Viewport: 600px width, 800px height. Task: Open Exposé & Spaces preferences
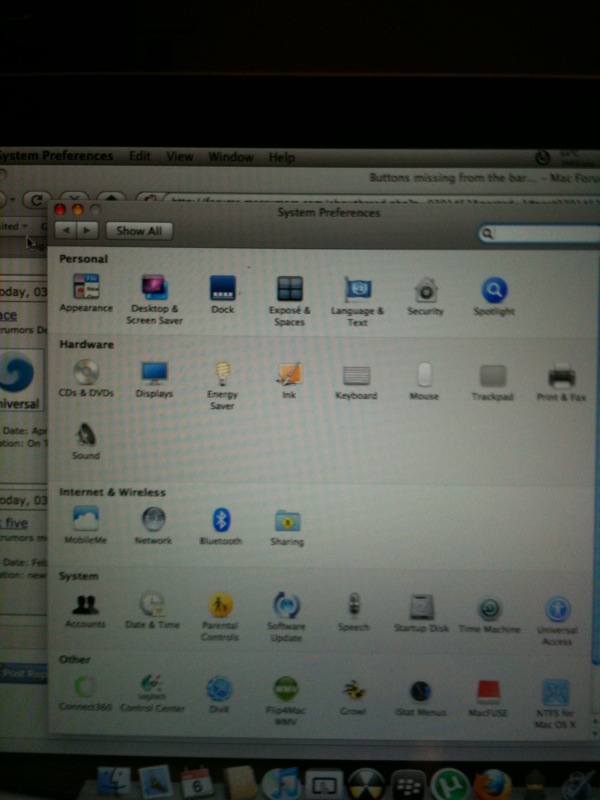[289, 301]
